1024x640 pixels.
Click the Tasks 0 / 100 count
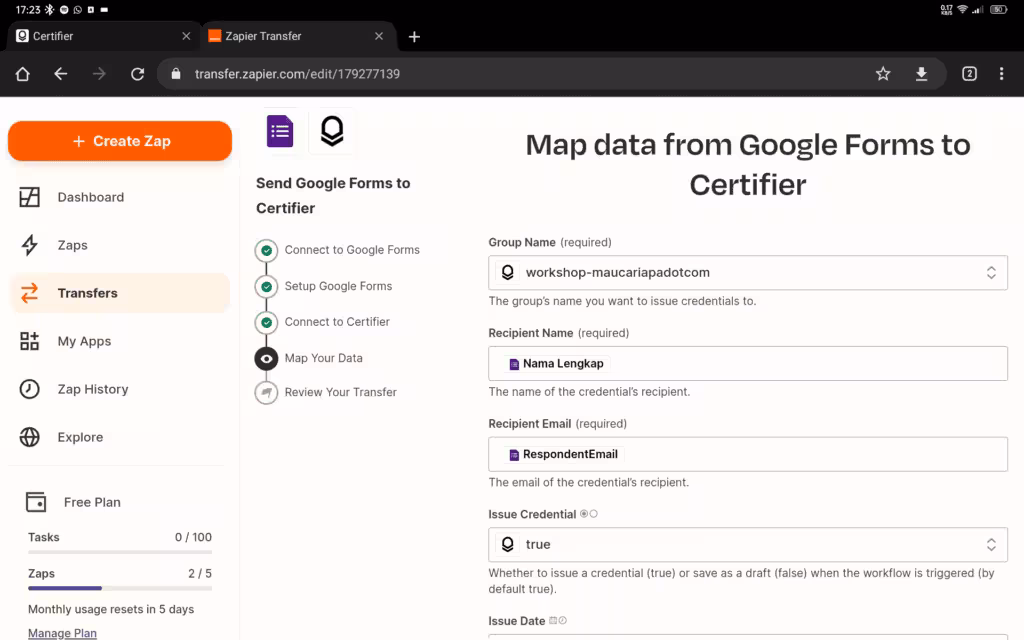click(x=193, y=537)
